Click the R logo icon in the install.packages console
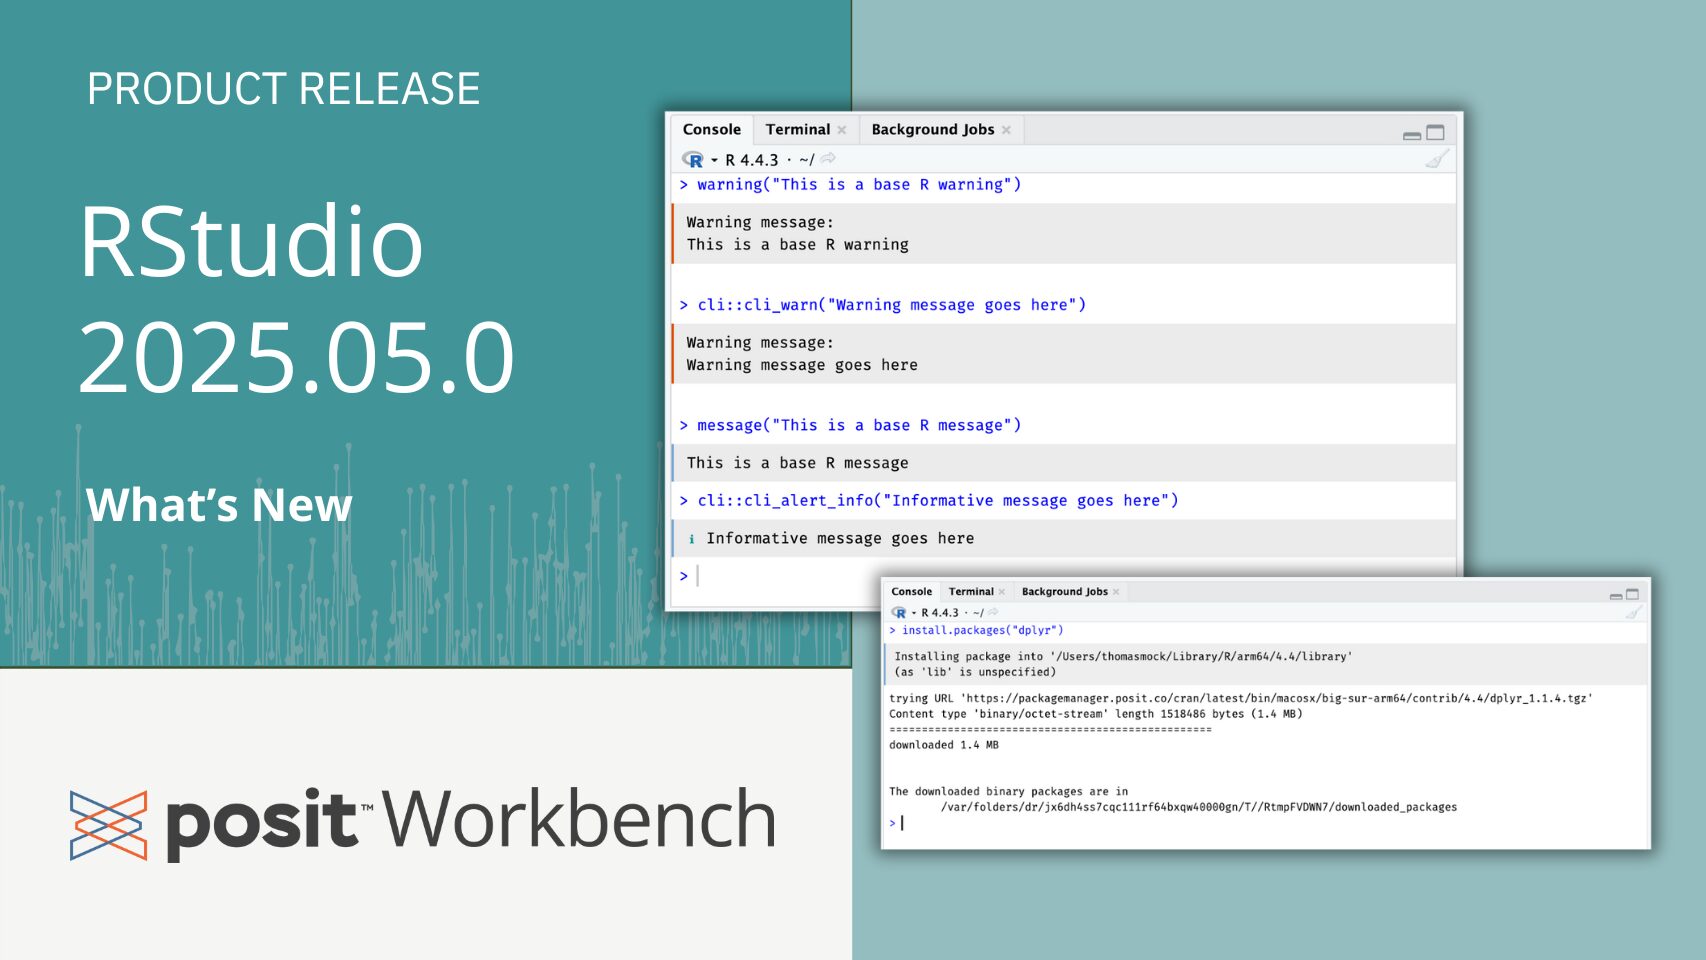1706x960 pixels. pos(899,613)
